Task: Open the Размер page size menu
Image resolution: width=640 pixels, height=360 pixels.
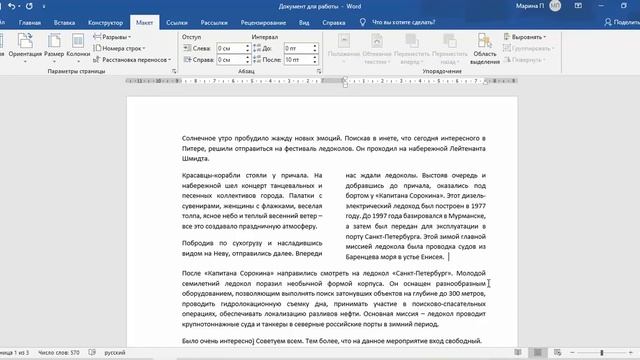Action: pos(54,49)
